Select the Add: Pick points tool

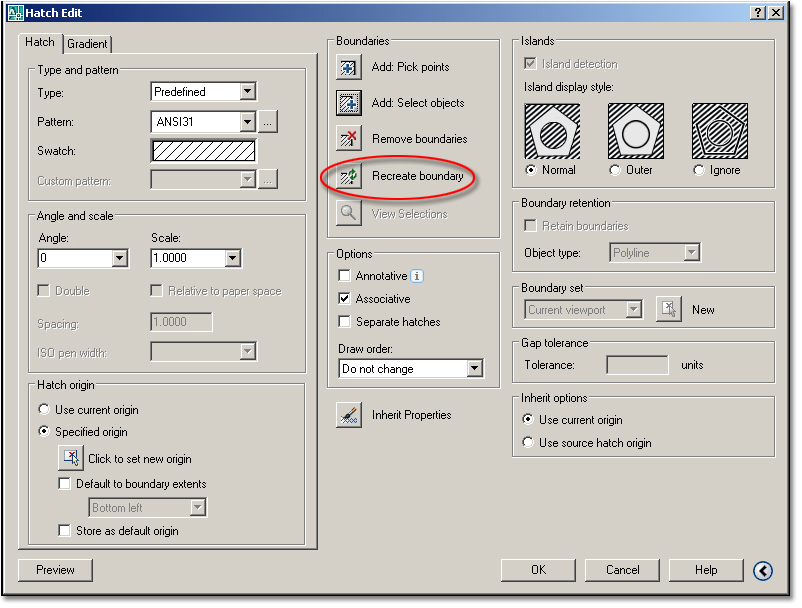[351, 68]
